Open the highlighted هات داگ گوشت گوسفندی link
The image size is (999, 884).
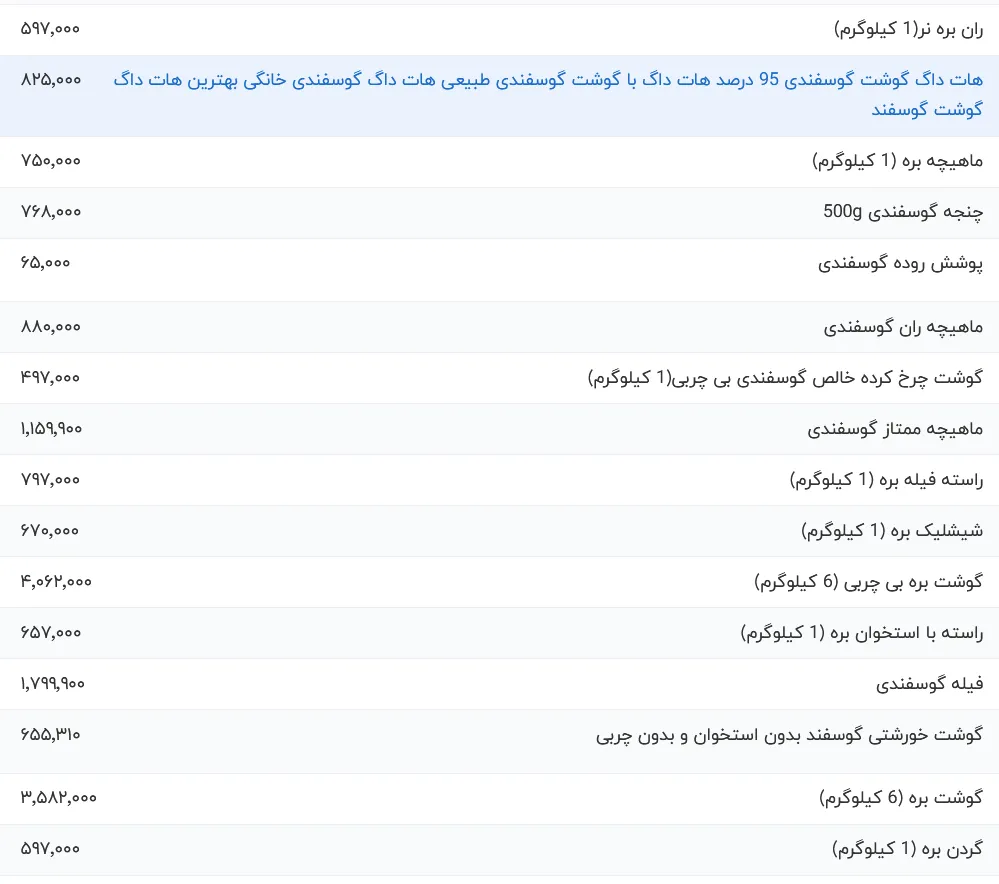click(x=548, y=94)
